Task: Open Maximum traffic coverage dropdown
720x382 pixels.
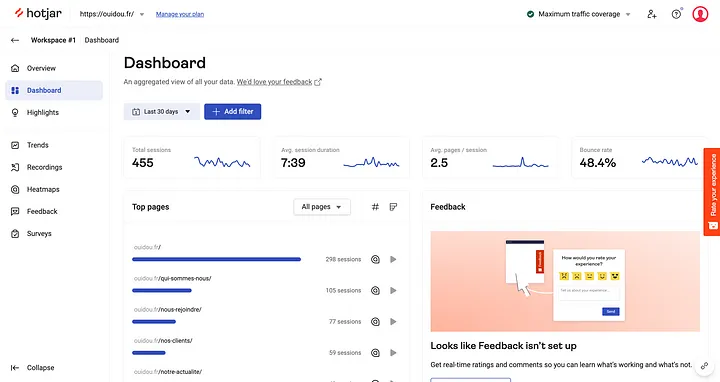Action: click(x=579, y=14)
